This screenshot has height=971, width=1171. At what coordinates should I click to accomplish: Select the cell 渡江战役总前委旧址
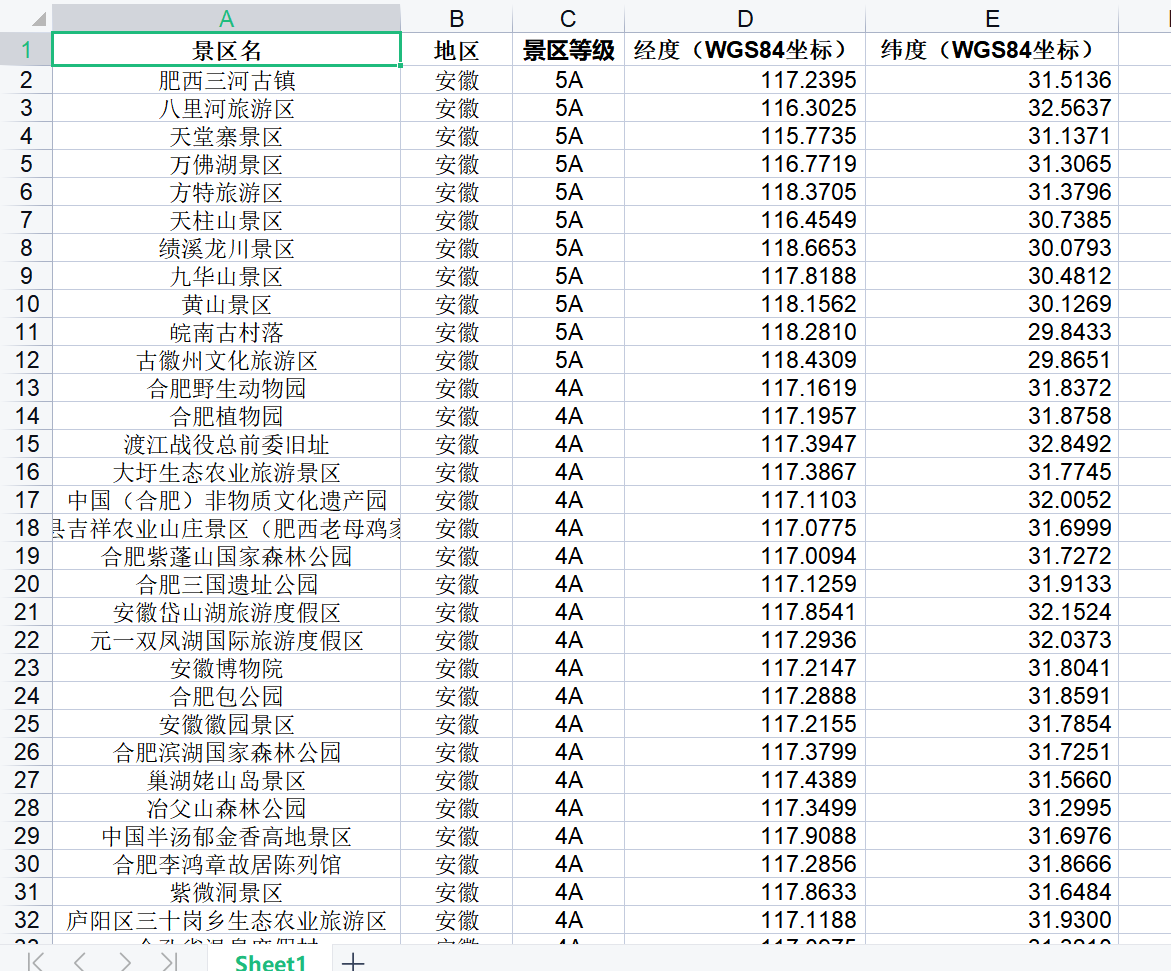[226, 444]
